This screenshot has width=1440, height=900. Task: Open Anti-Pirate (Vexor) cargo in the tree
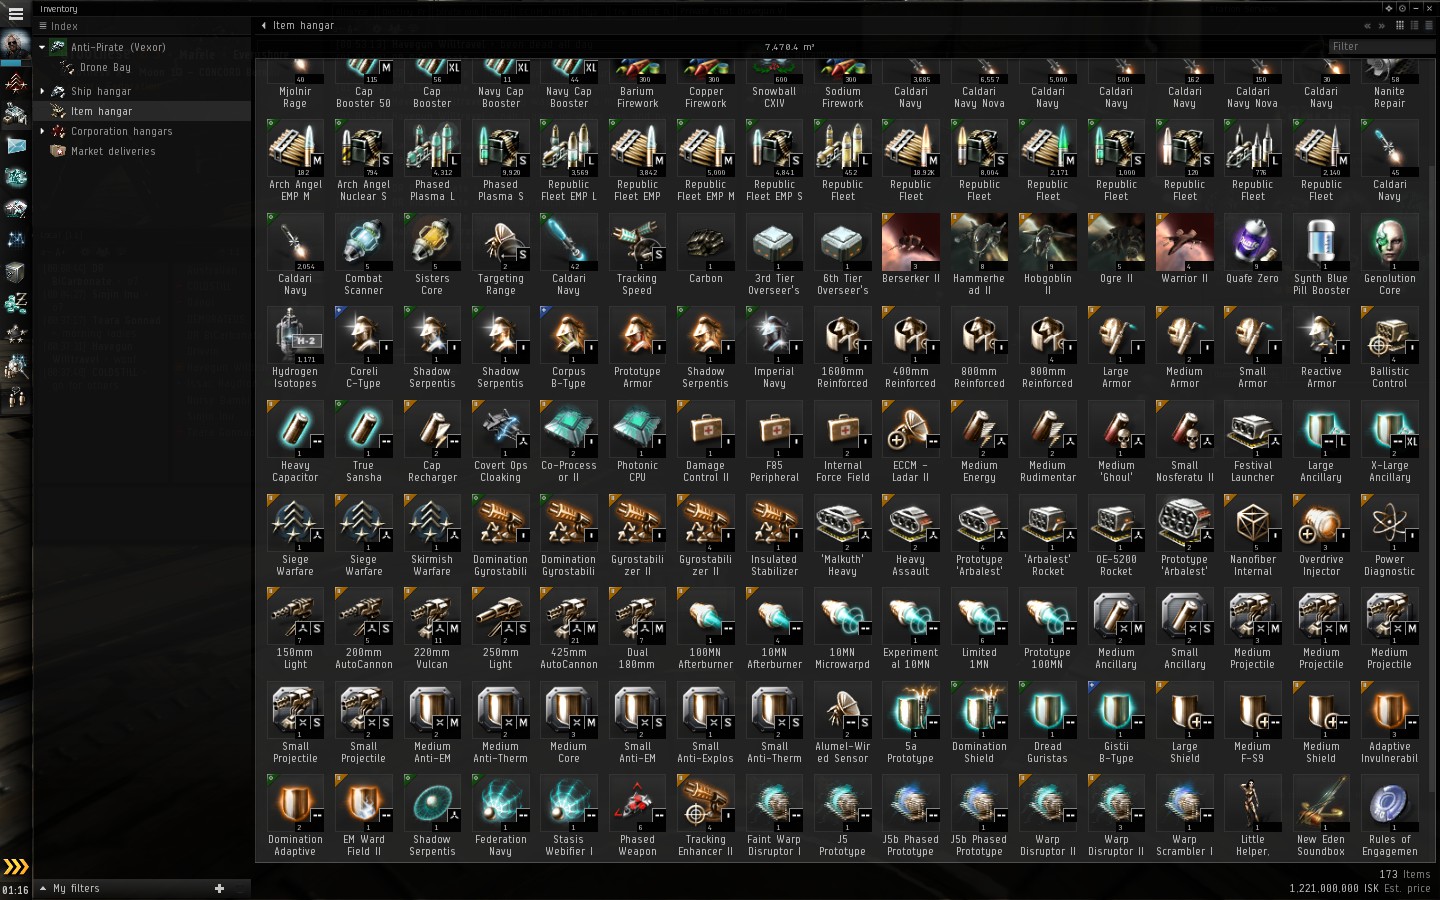(118, 47)
